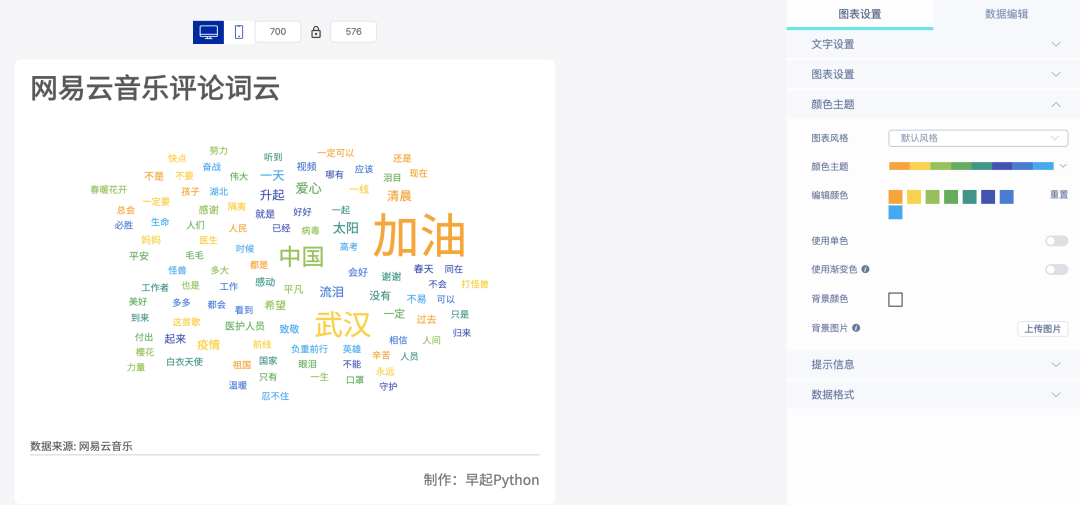Click the word 这首歌 in the cloud
The width and height of the screenshot is (1080, 505).
[x=187, y=322]
